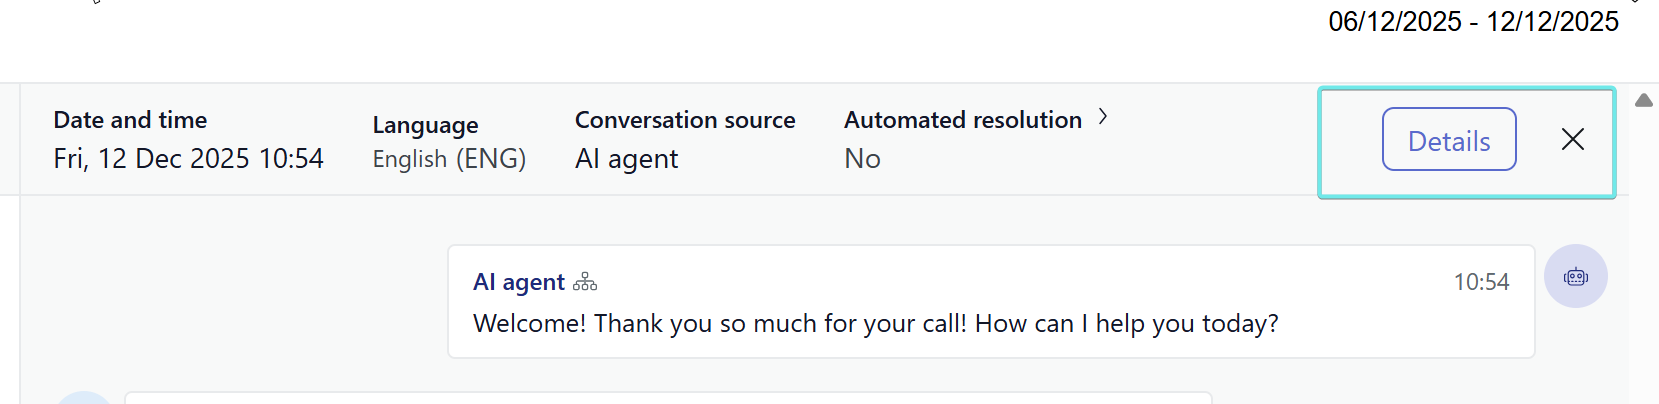Click the scroll up arrow of the scrollbar
The height and width of the screenshot is (404, 1659).
point(1644,101)
